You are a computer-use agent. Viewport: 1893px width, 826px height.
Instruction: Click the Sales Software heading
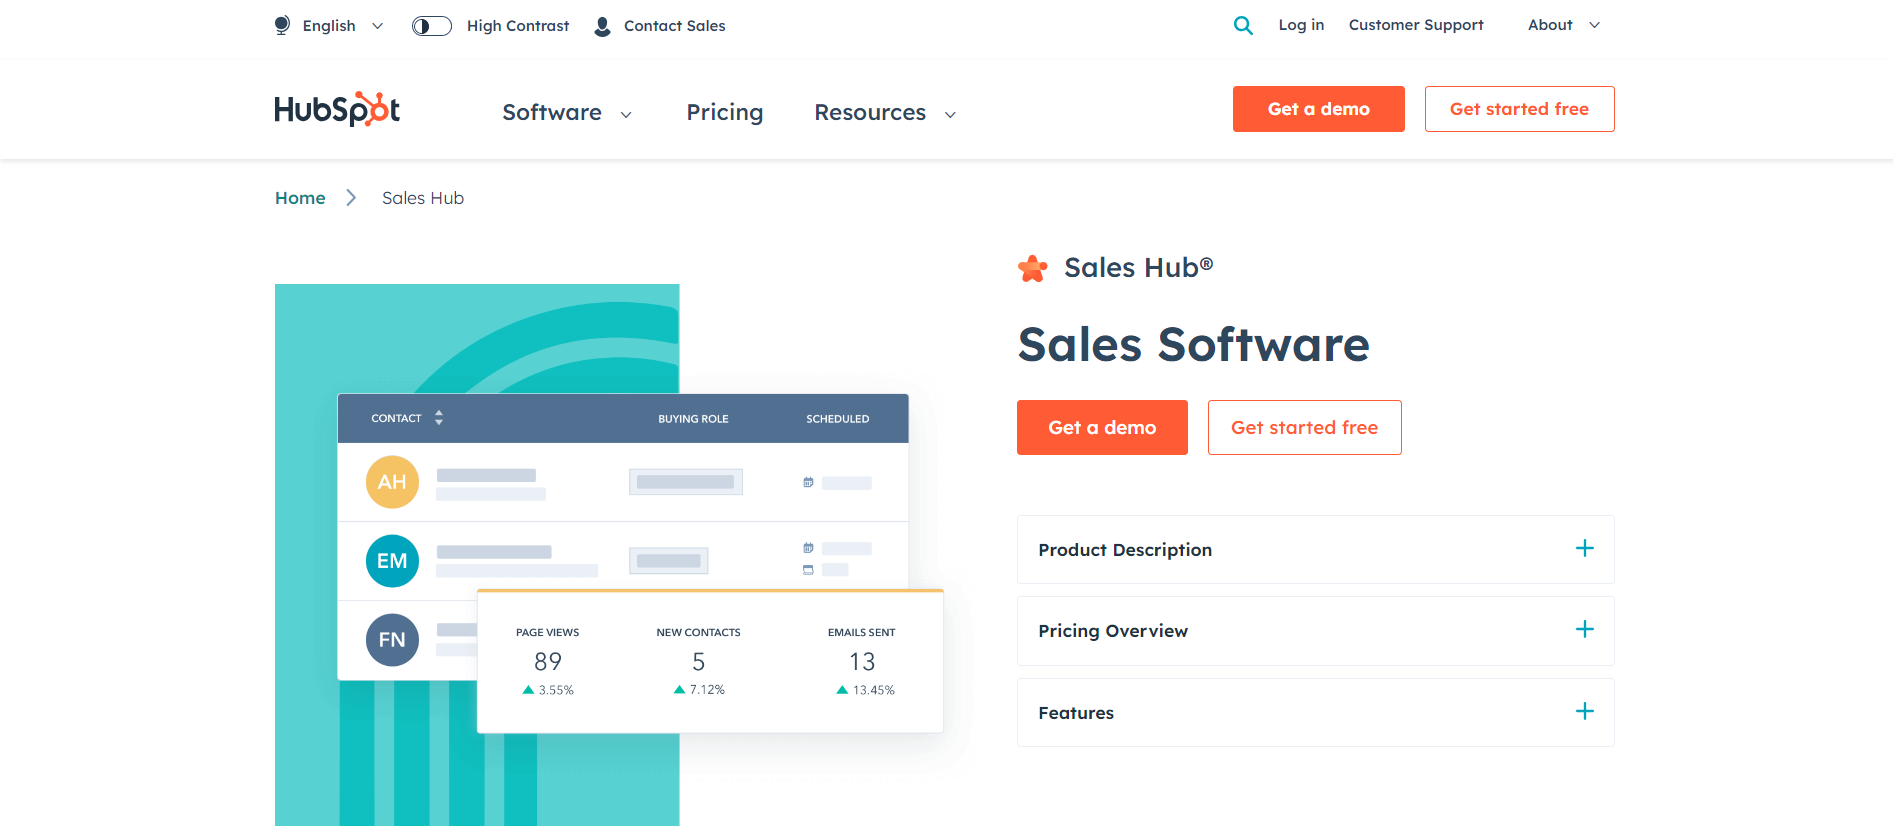pyautogui.click(x=1193, y=345)
